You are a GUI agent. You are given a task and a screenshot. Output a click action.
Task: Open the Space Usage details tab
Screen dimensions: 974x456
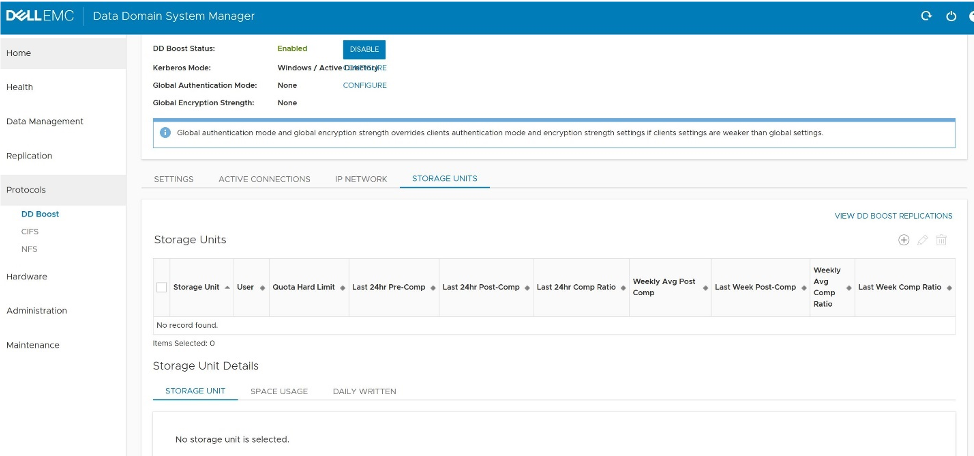point(279,391)
